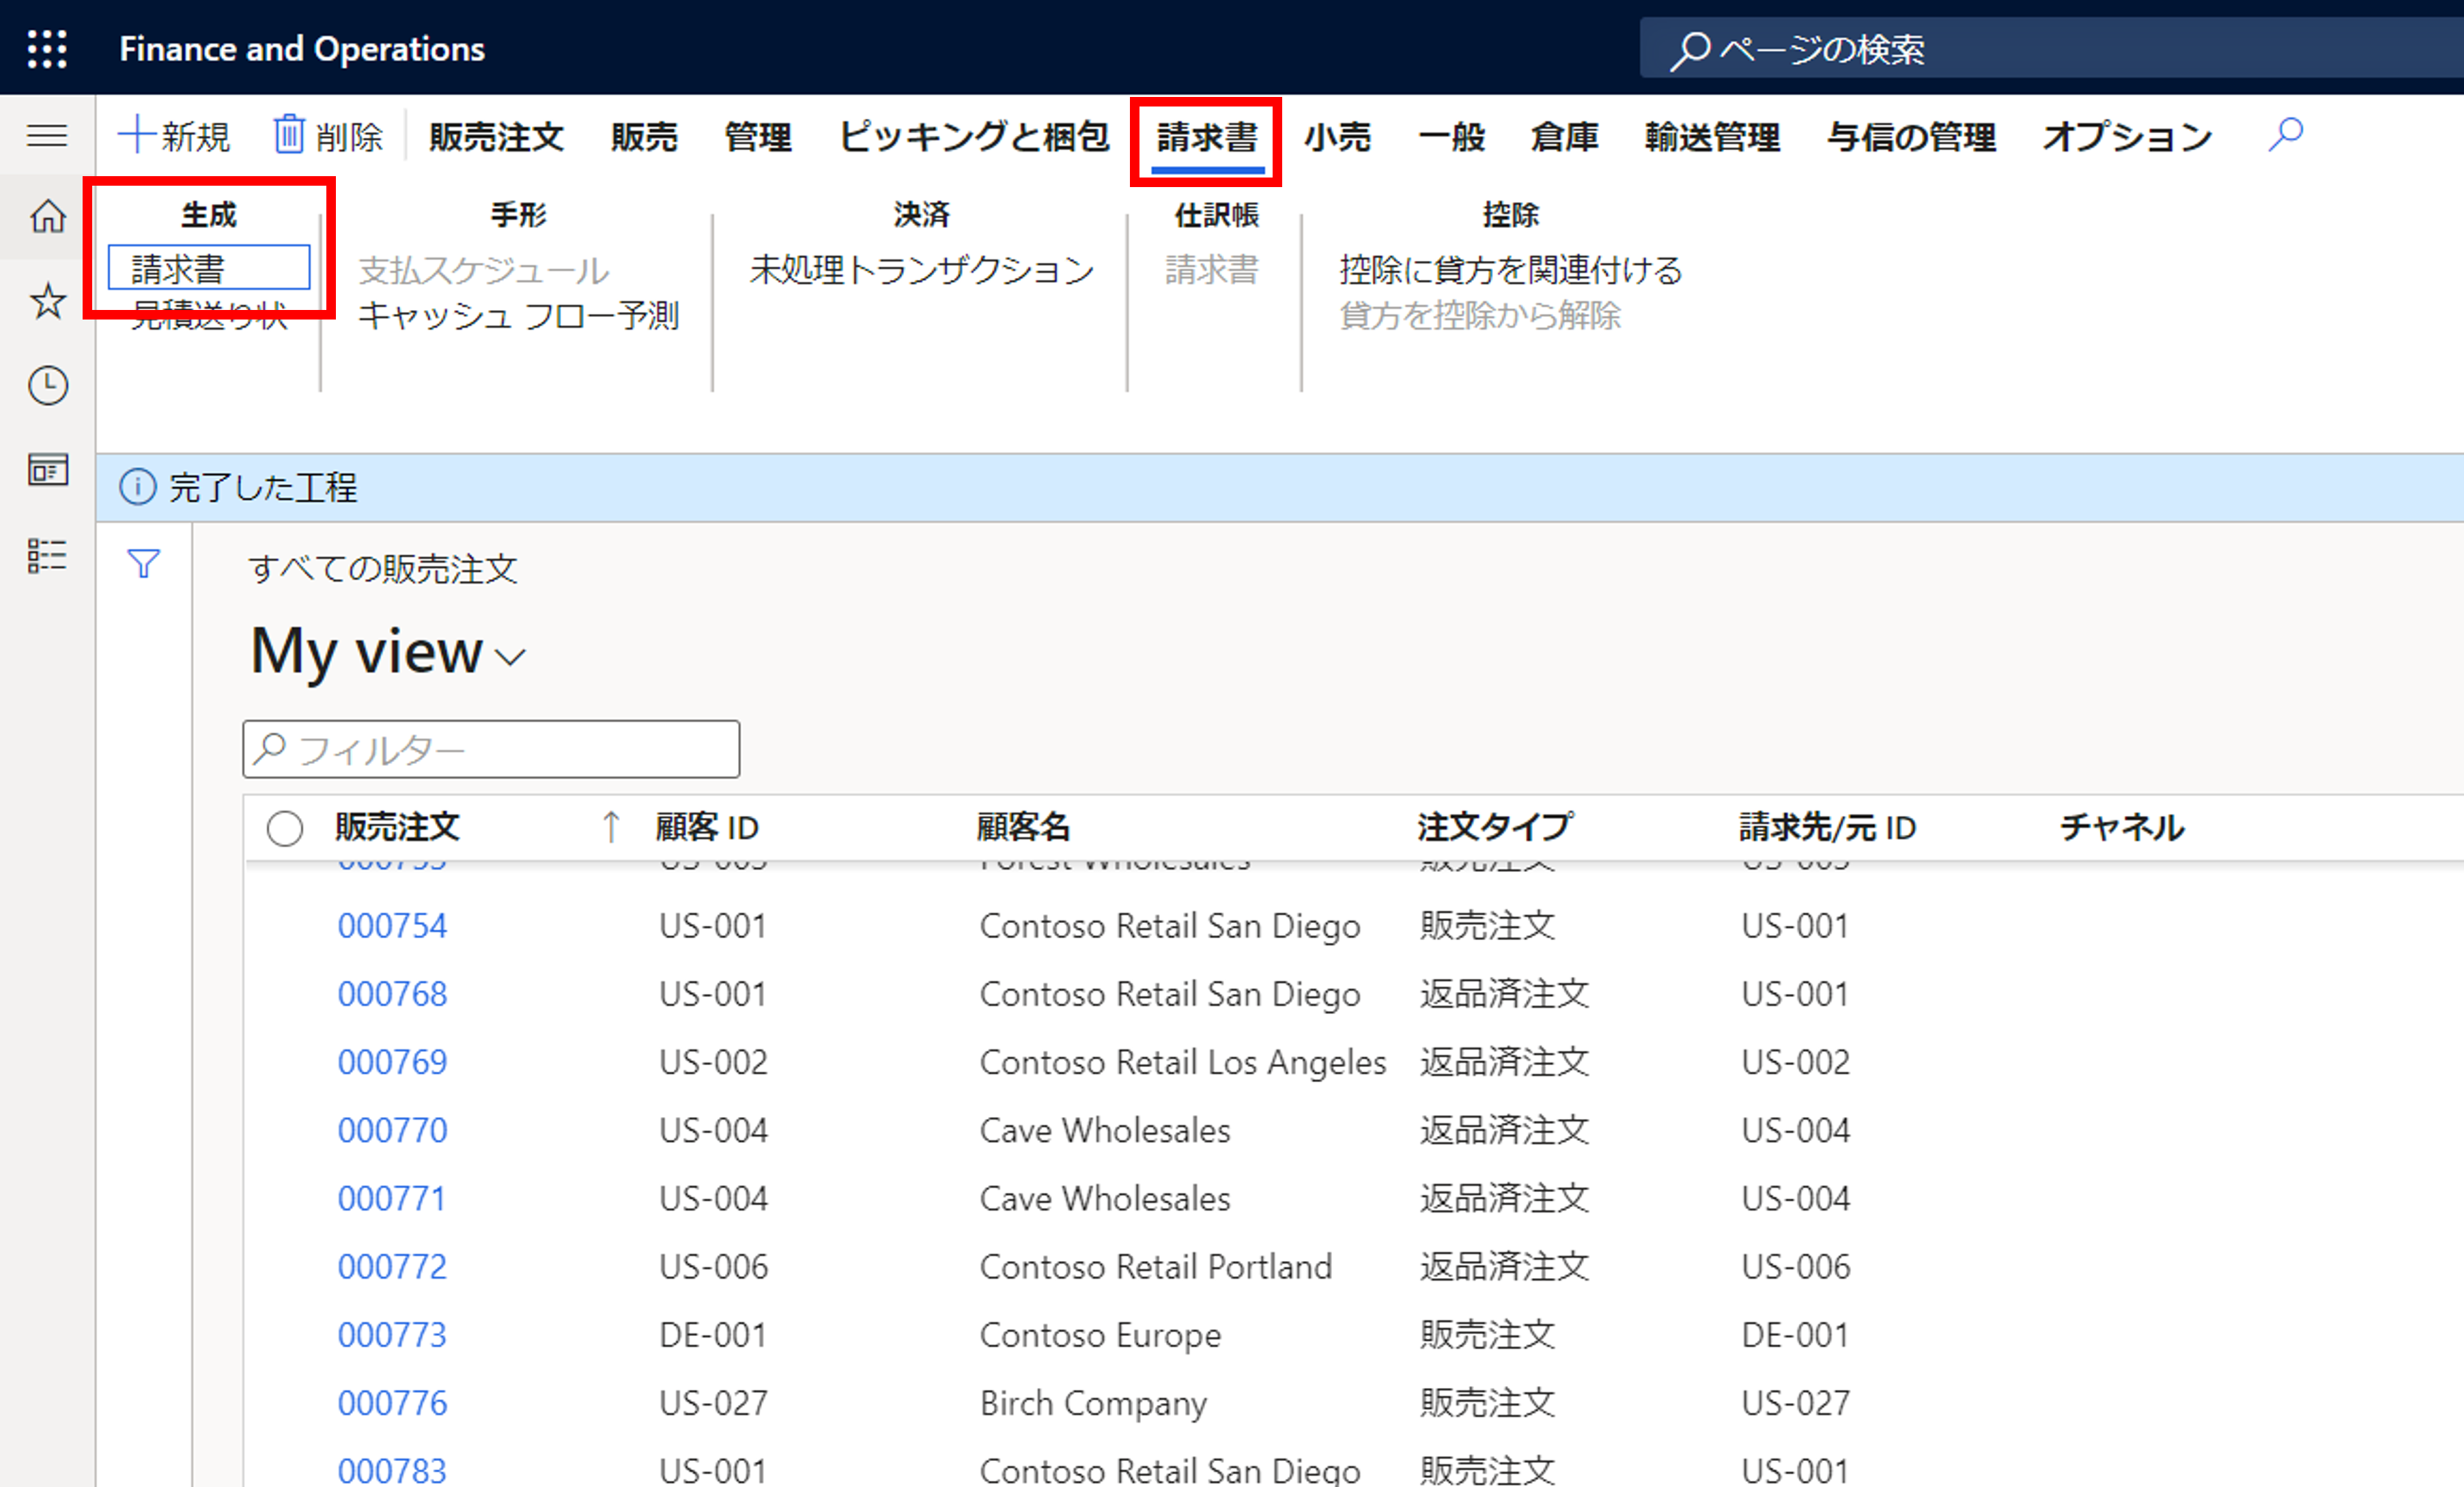This screenshot has width=2464, height=1487.
Task: Click 未処理トランザクション button
Action: (922, 269)
